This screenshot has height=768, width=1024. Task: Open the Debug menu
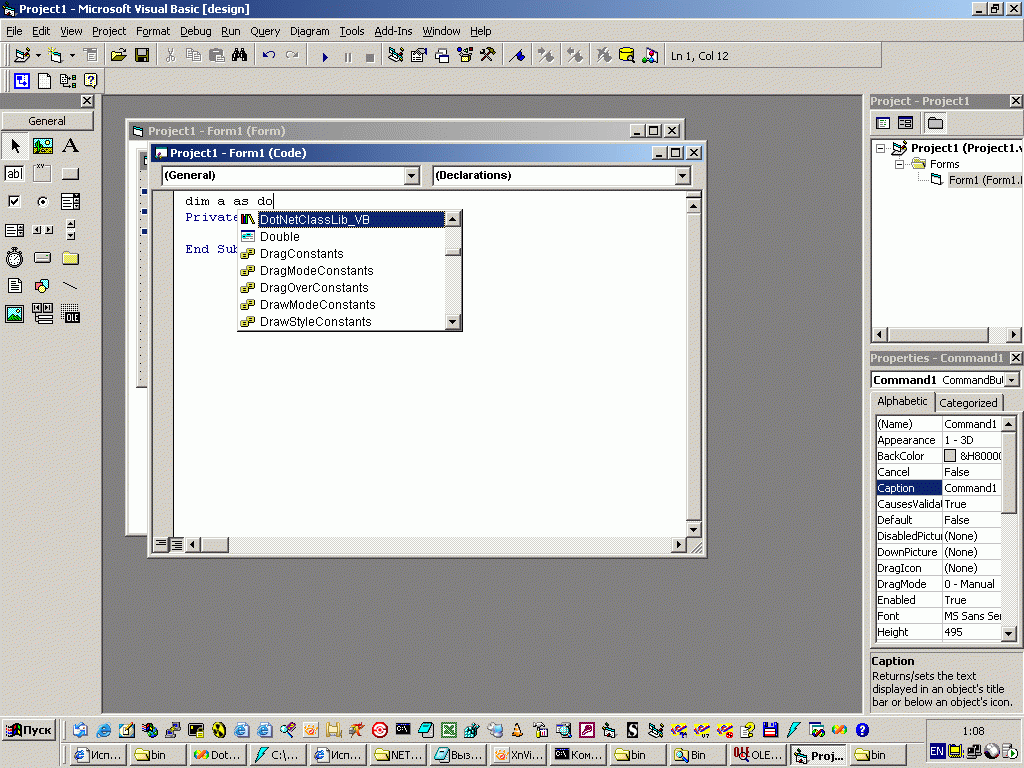[195, 31]
